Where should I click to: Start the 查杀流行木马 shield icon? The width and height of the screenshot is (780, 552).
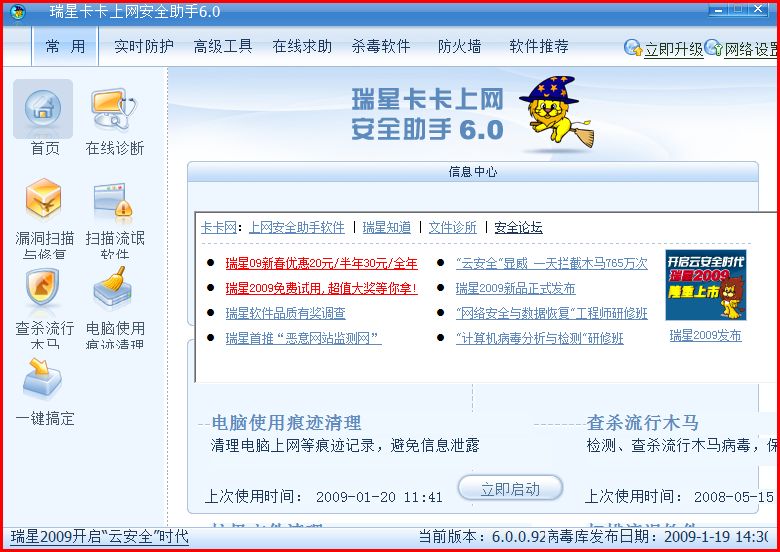43,287
